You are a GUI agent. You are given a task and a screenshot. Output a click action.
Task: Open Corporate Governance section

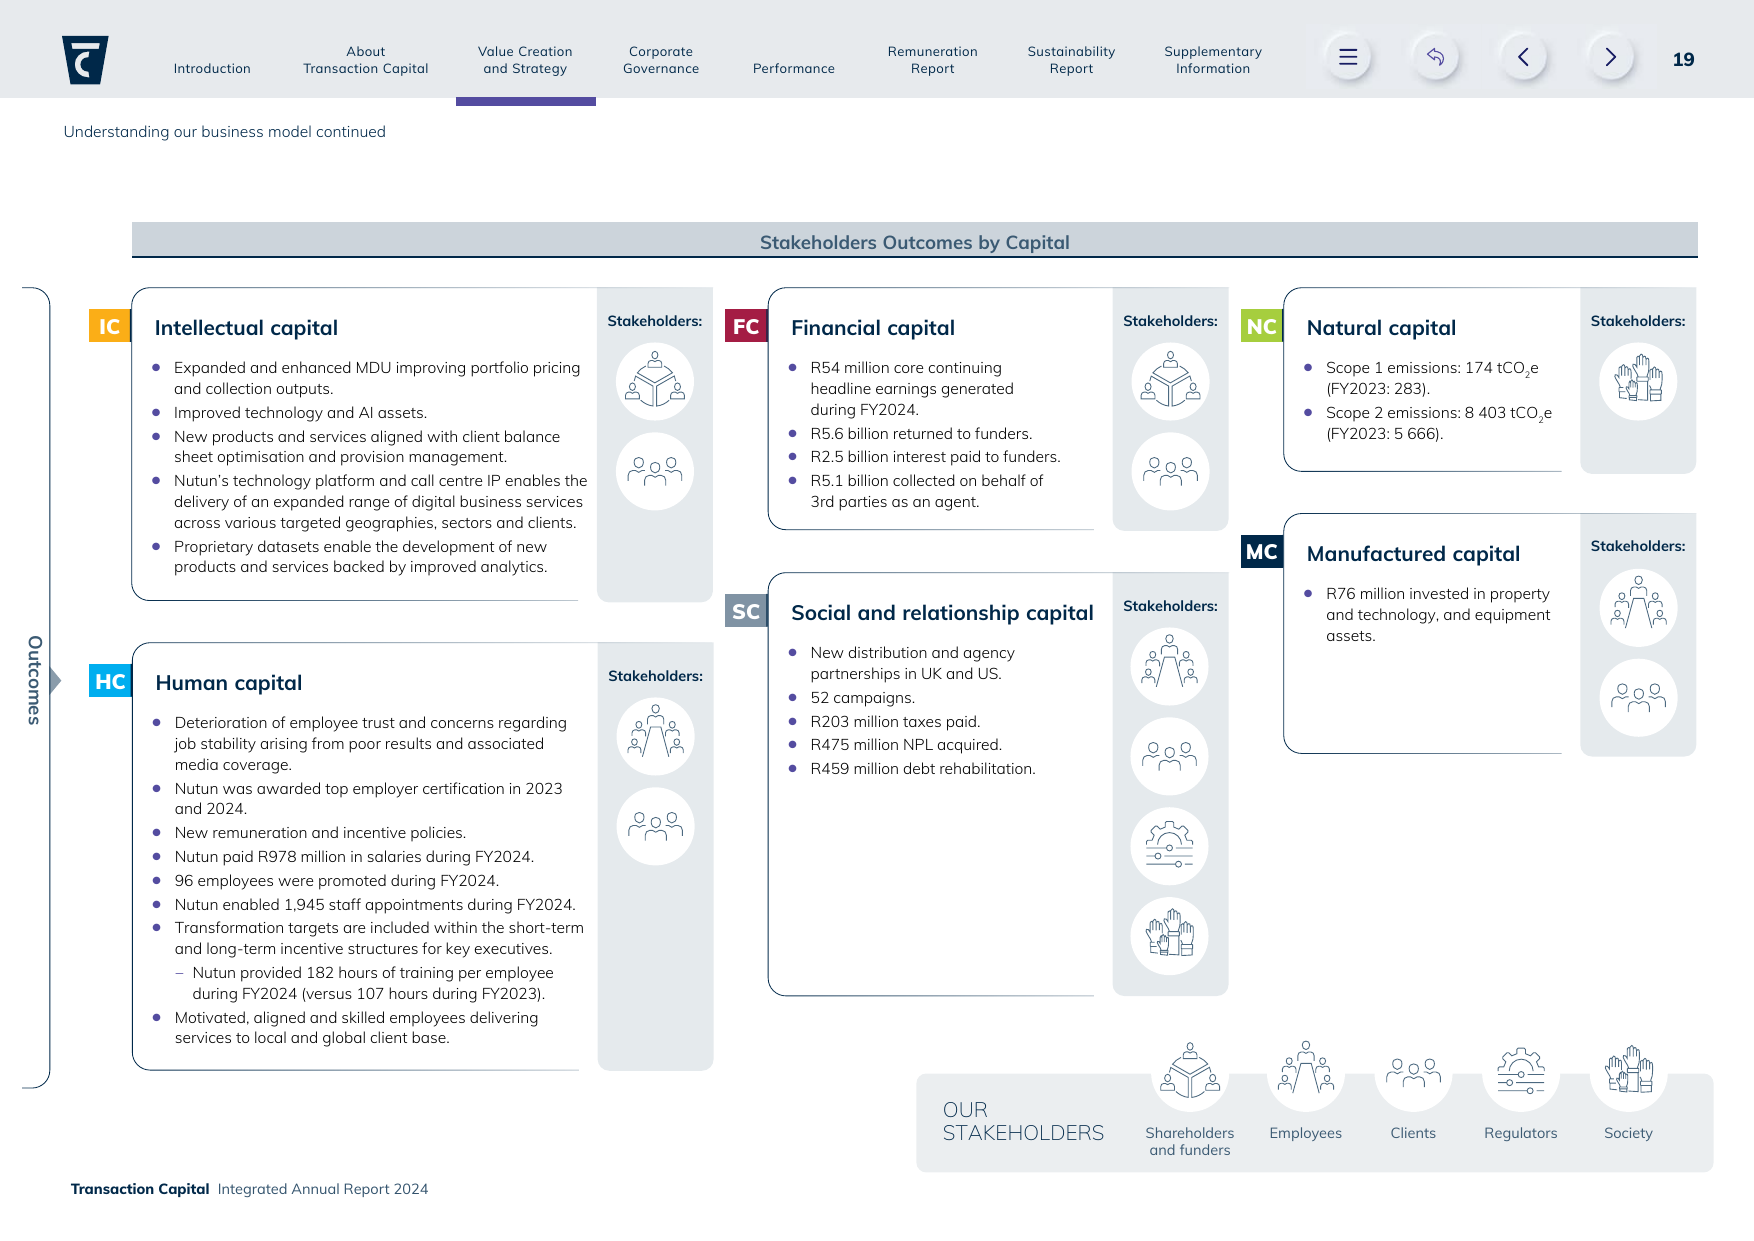coord(661,60)
